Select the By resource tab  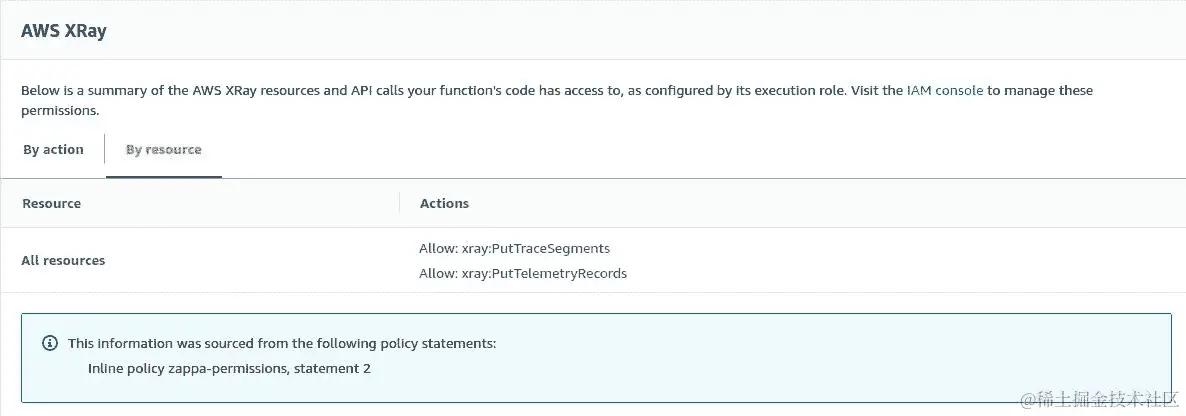pyautogui.click(x=163, y=150)
